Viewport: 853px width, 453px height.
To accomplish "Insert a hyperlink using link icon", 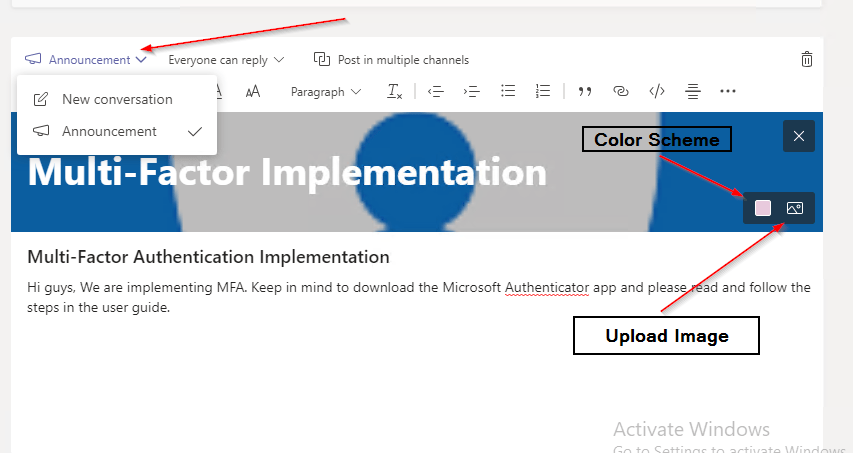I will click(621, 92).
